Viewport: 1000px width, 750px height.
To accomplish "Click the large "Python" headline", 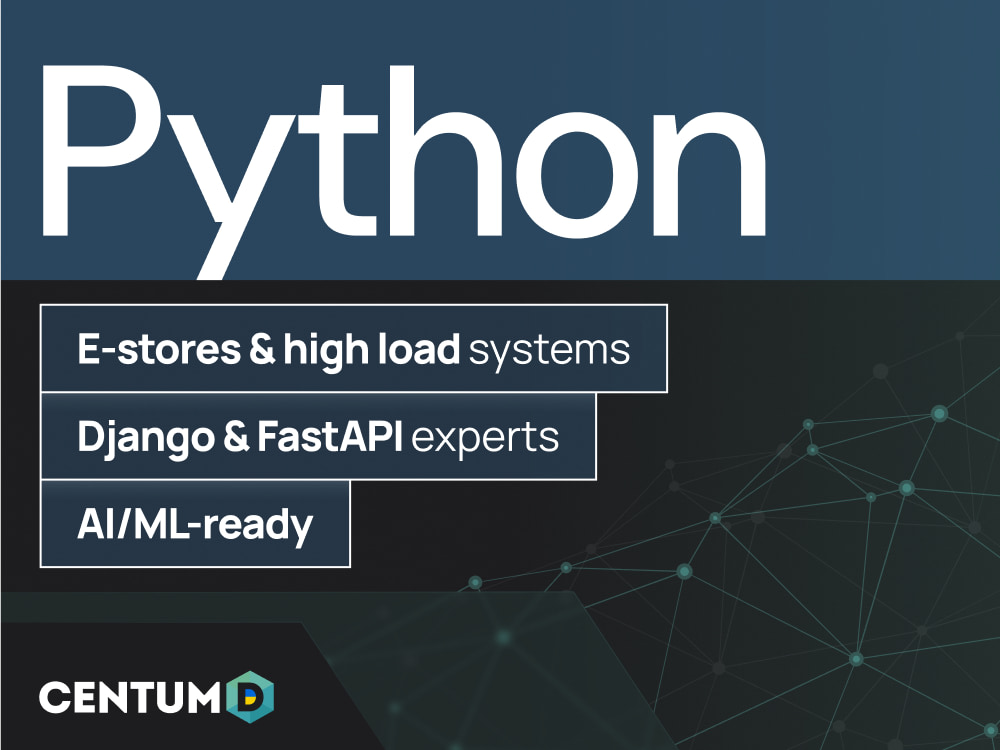I will pyautogui.click(x=404, y=171).
